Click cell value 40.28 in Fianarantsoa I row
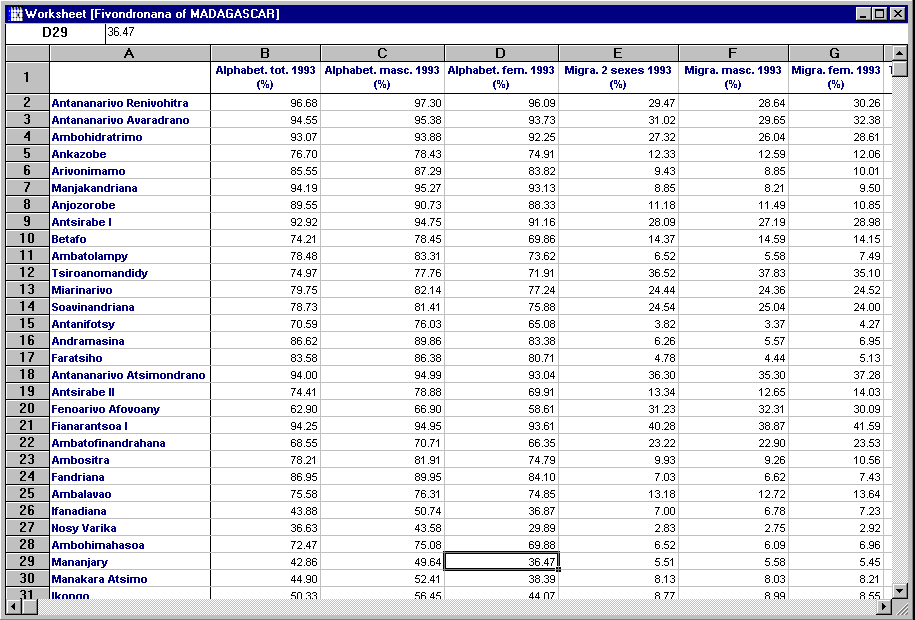Image resolution: width=915 pixels, height=620 pixels. [618, 426]
